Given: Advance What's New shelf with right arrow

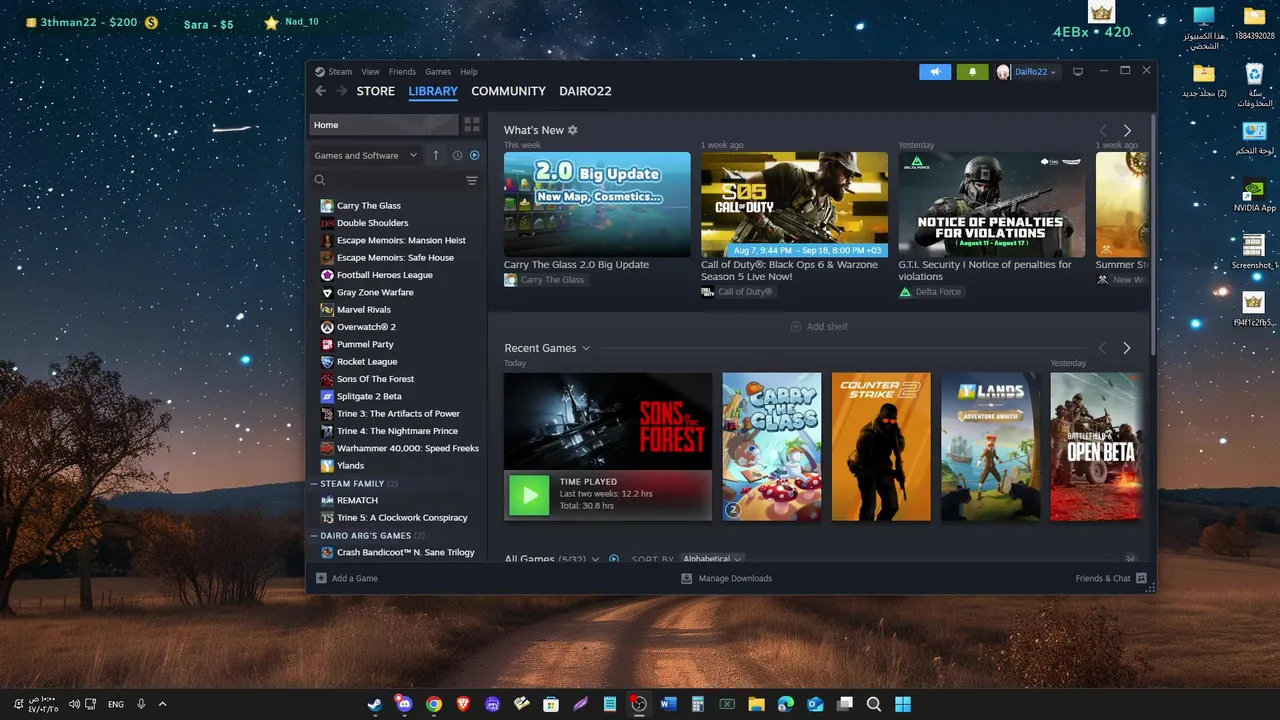Looking at the screenshot, I should (x=1127, y=131).
